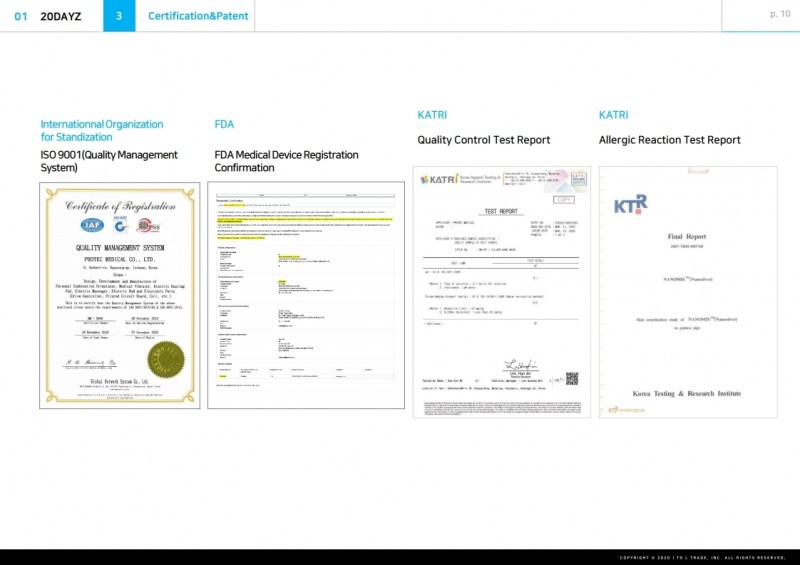
Task: Open the FDA registration confirmation document image
Action: (x=309, y=295)
